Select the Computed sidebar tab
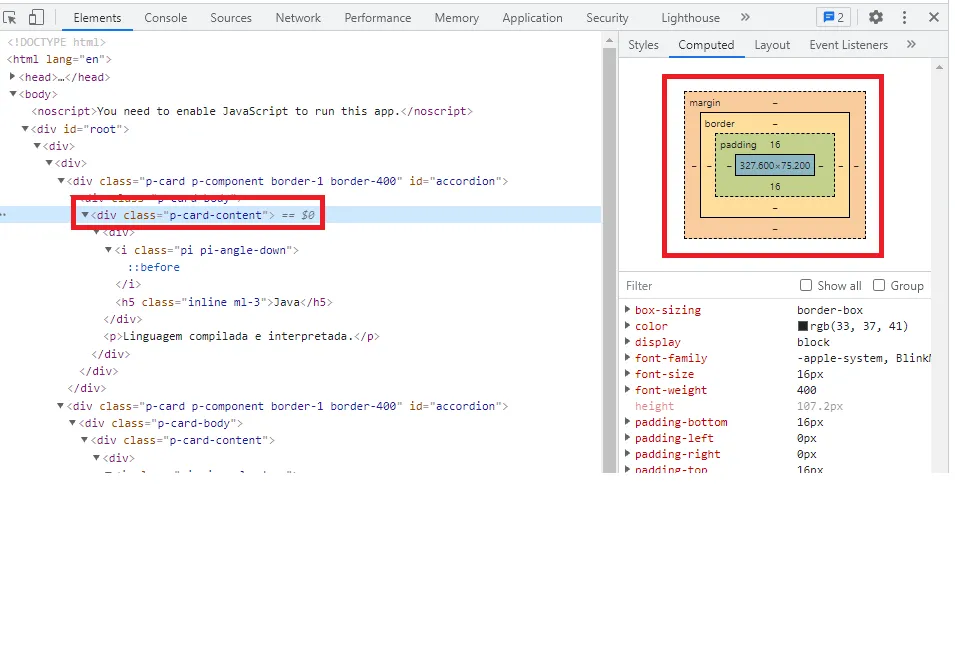 click(706, 44)
